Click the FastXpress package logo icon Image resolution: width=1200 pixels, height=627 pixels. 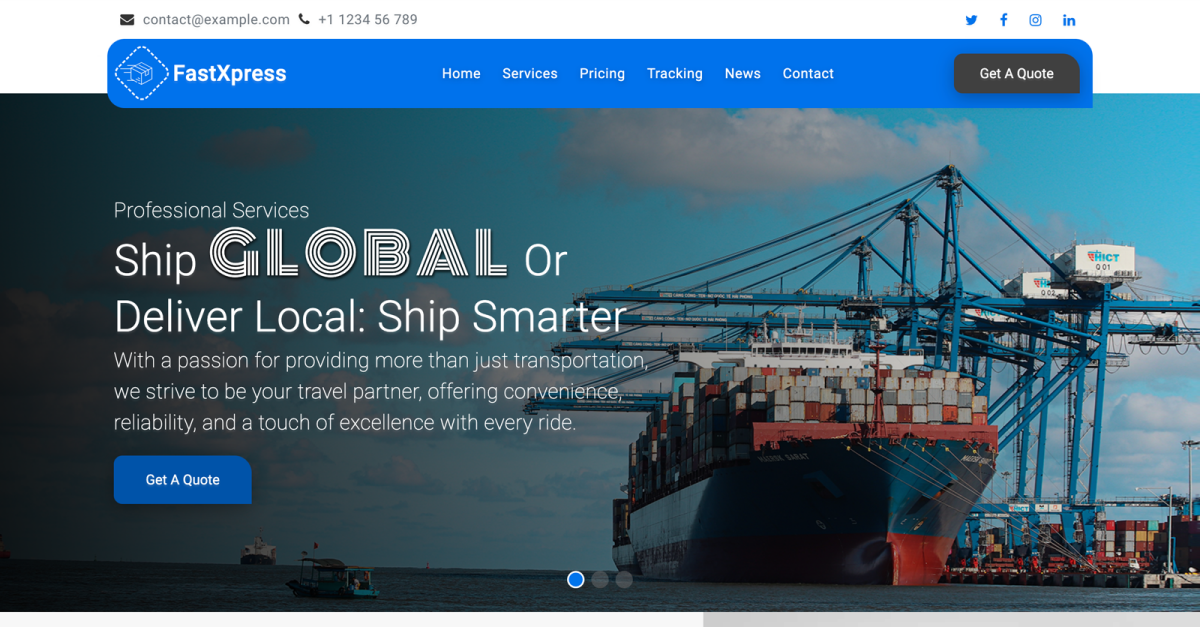point(141,73)
